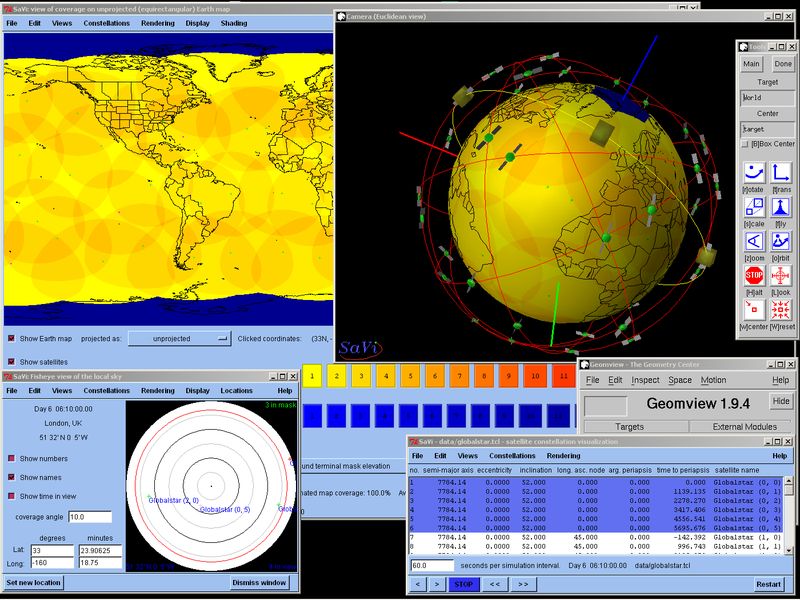Activate the Look tool icon
This screenshot has width=800, height=600.
[780, 276]
